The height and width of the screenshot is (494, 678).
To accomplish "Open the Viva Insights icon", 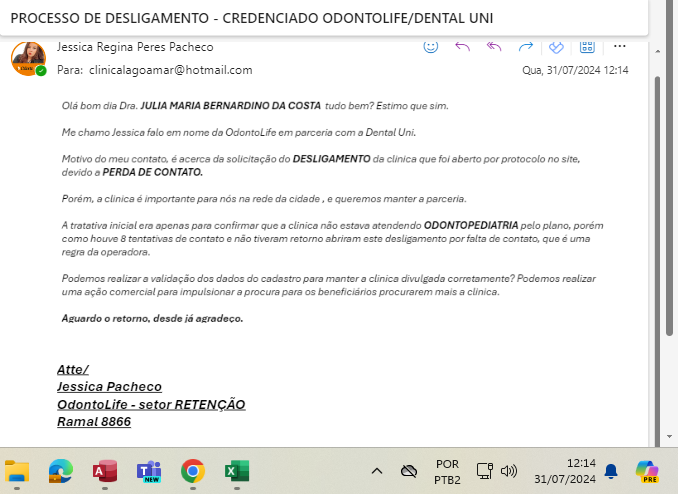I will [x=556, y=47].
